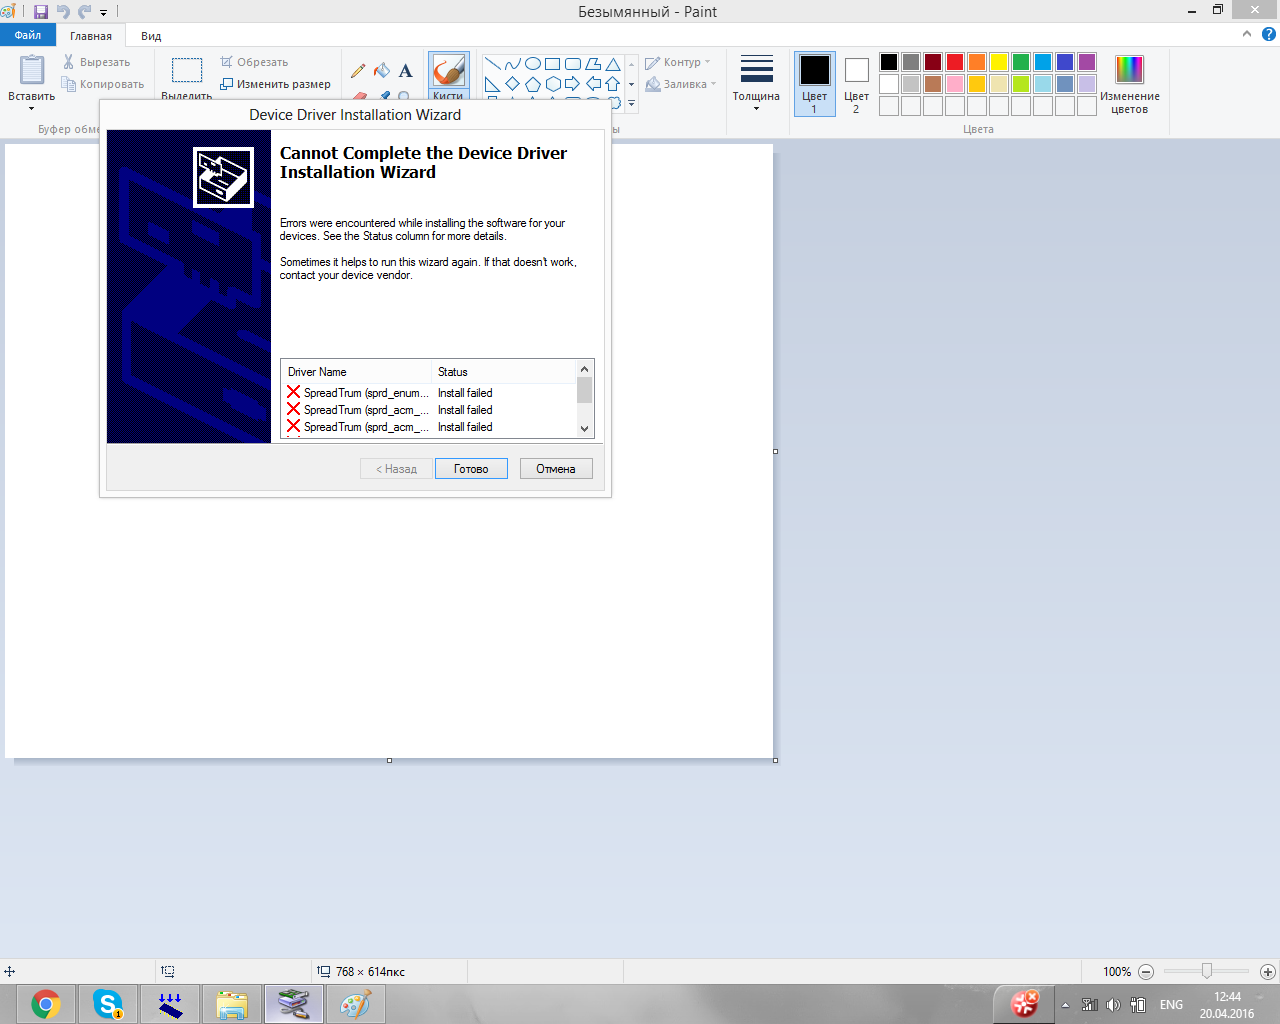Switch to the Вид tab
The width and height of the screenshot is (1280, 1024).
(151, 36)
